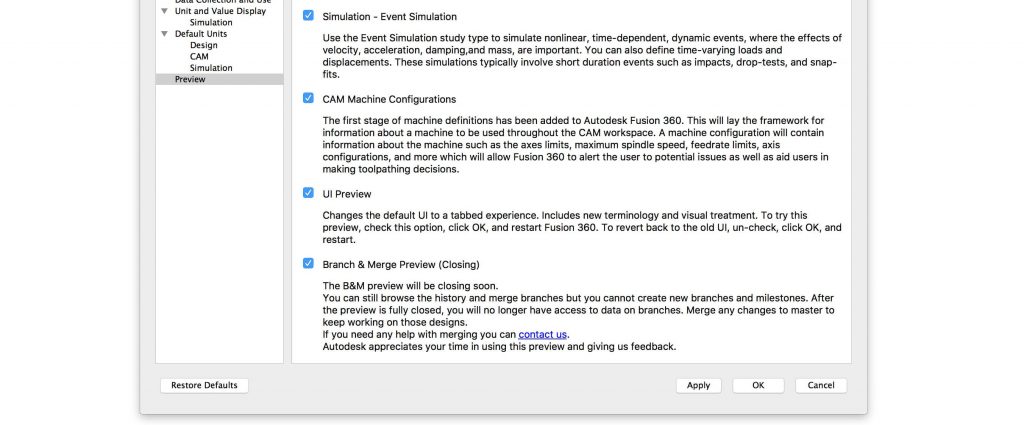1024x425 pixels.
Task: Click the Apply button
Action: tap(698, 385)
